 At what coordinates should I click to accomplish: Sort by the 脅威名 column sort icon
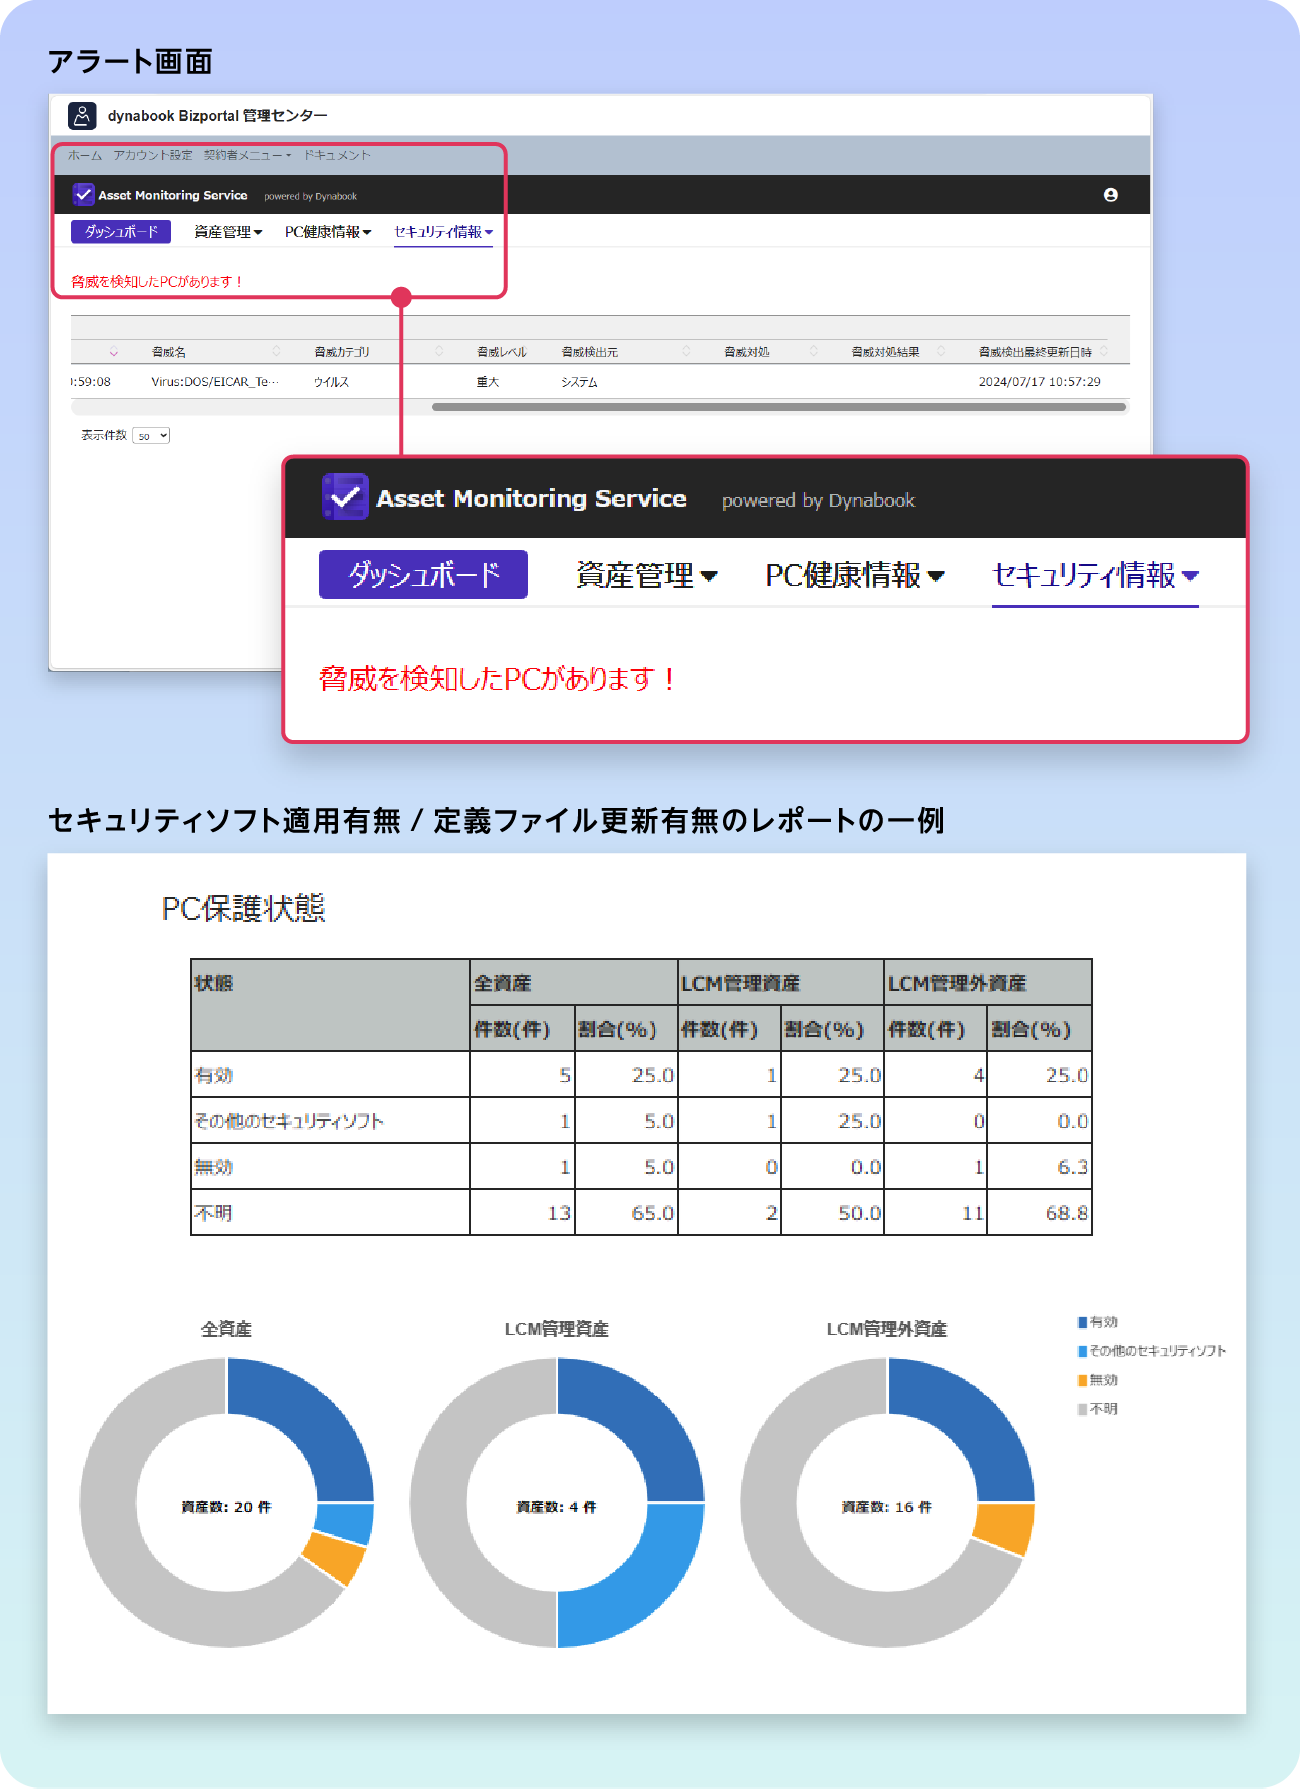277,351
